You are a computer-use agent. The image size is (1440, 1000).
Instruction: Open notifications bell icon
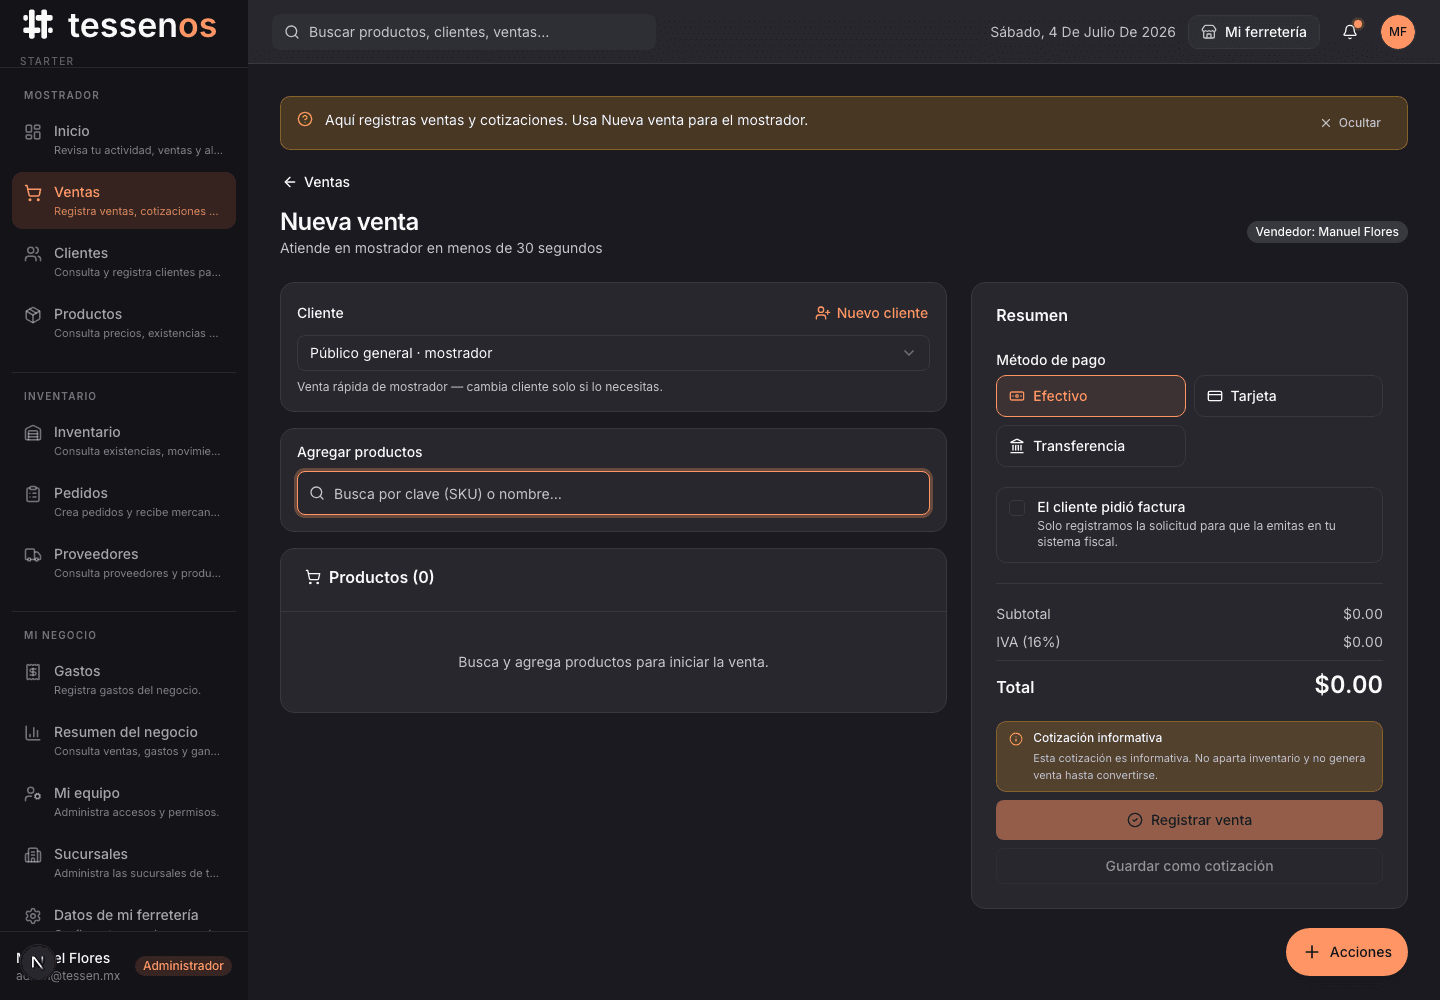[1350, 32]
